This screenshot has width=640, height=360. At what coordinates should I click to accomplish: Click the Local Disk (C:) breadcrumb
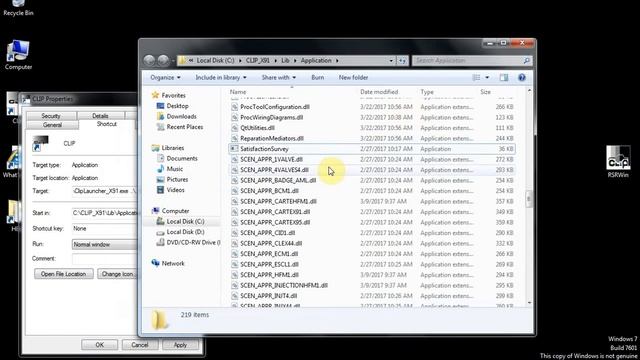216,60
